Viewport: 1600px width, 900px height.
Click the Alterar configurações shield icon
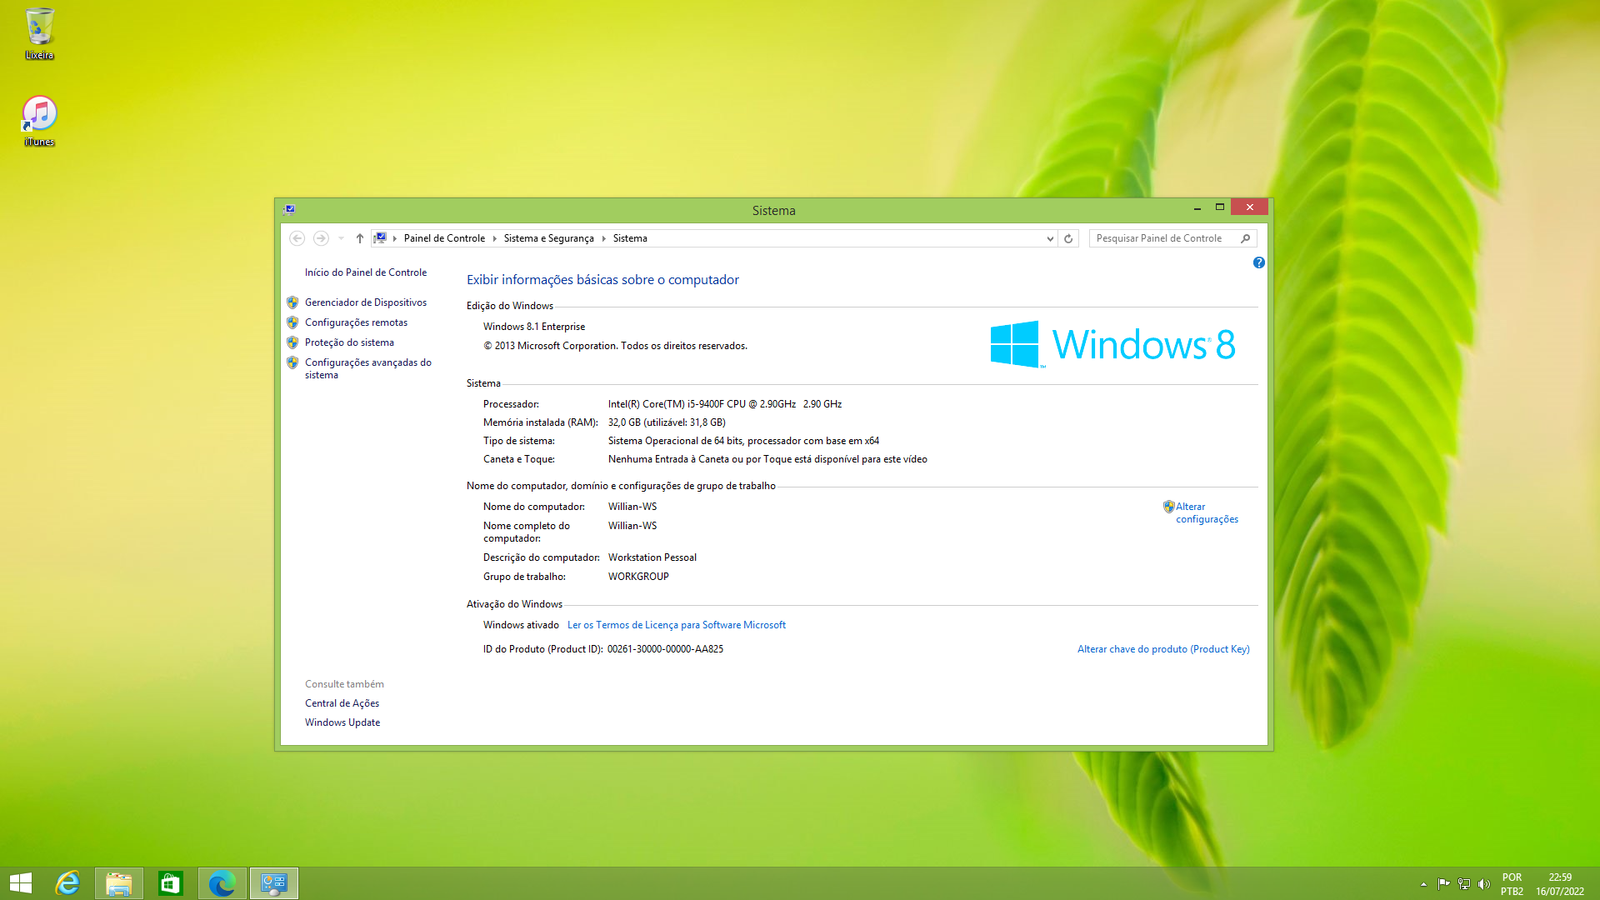pos(1166,506)
